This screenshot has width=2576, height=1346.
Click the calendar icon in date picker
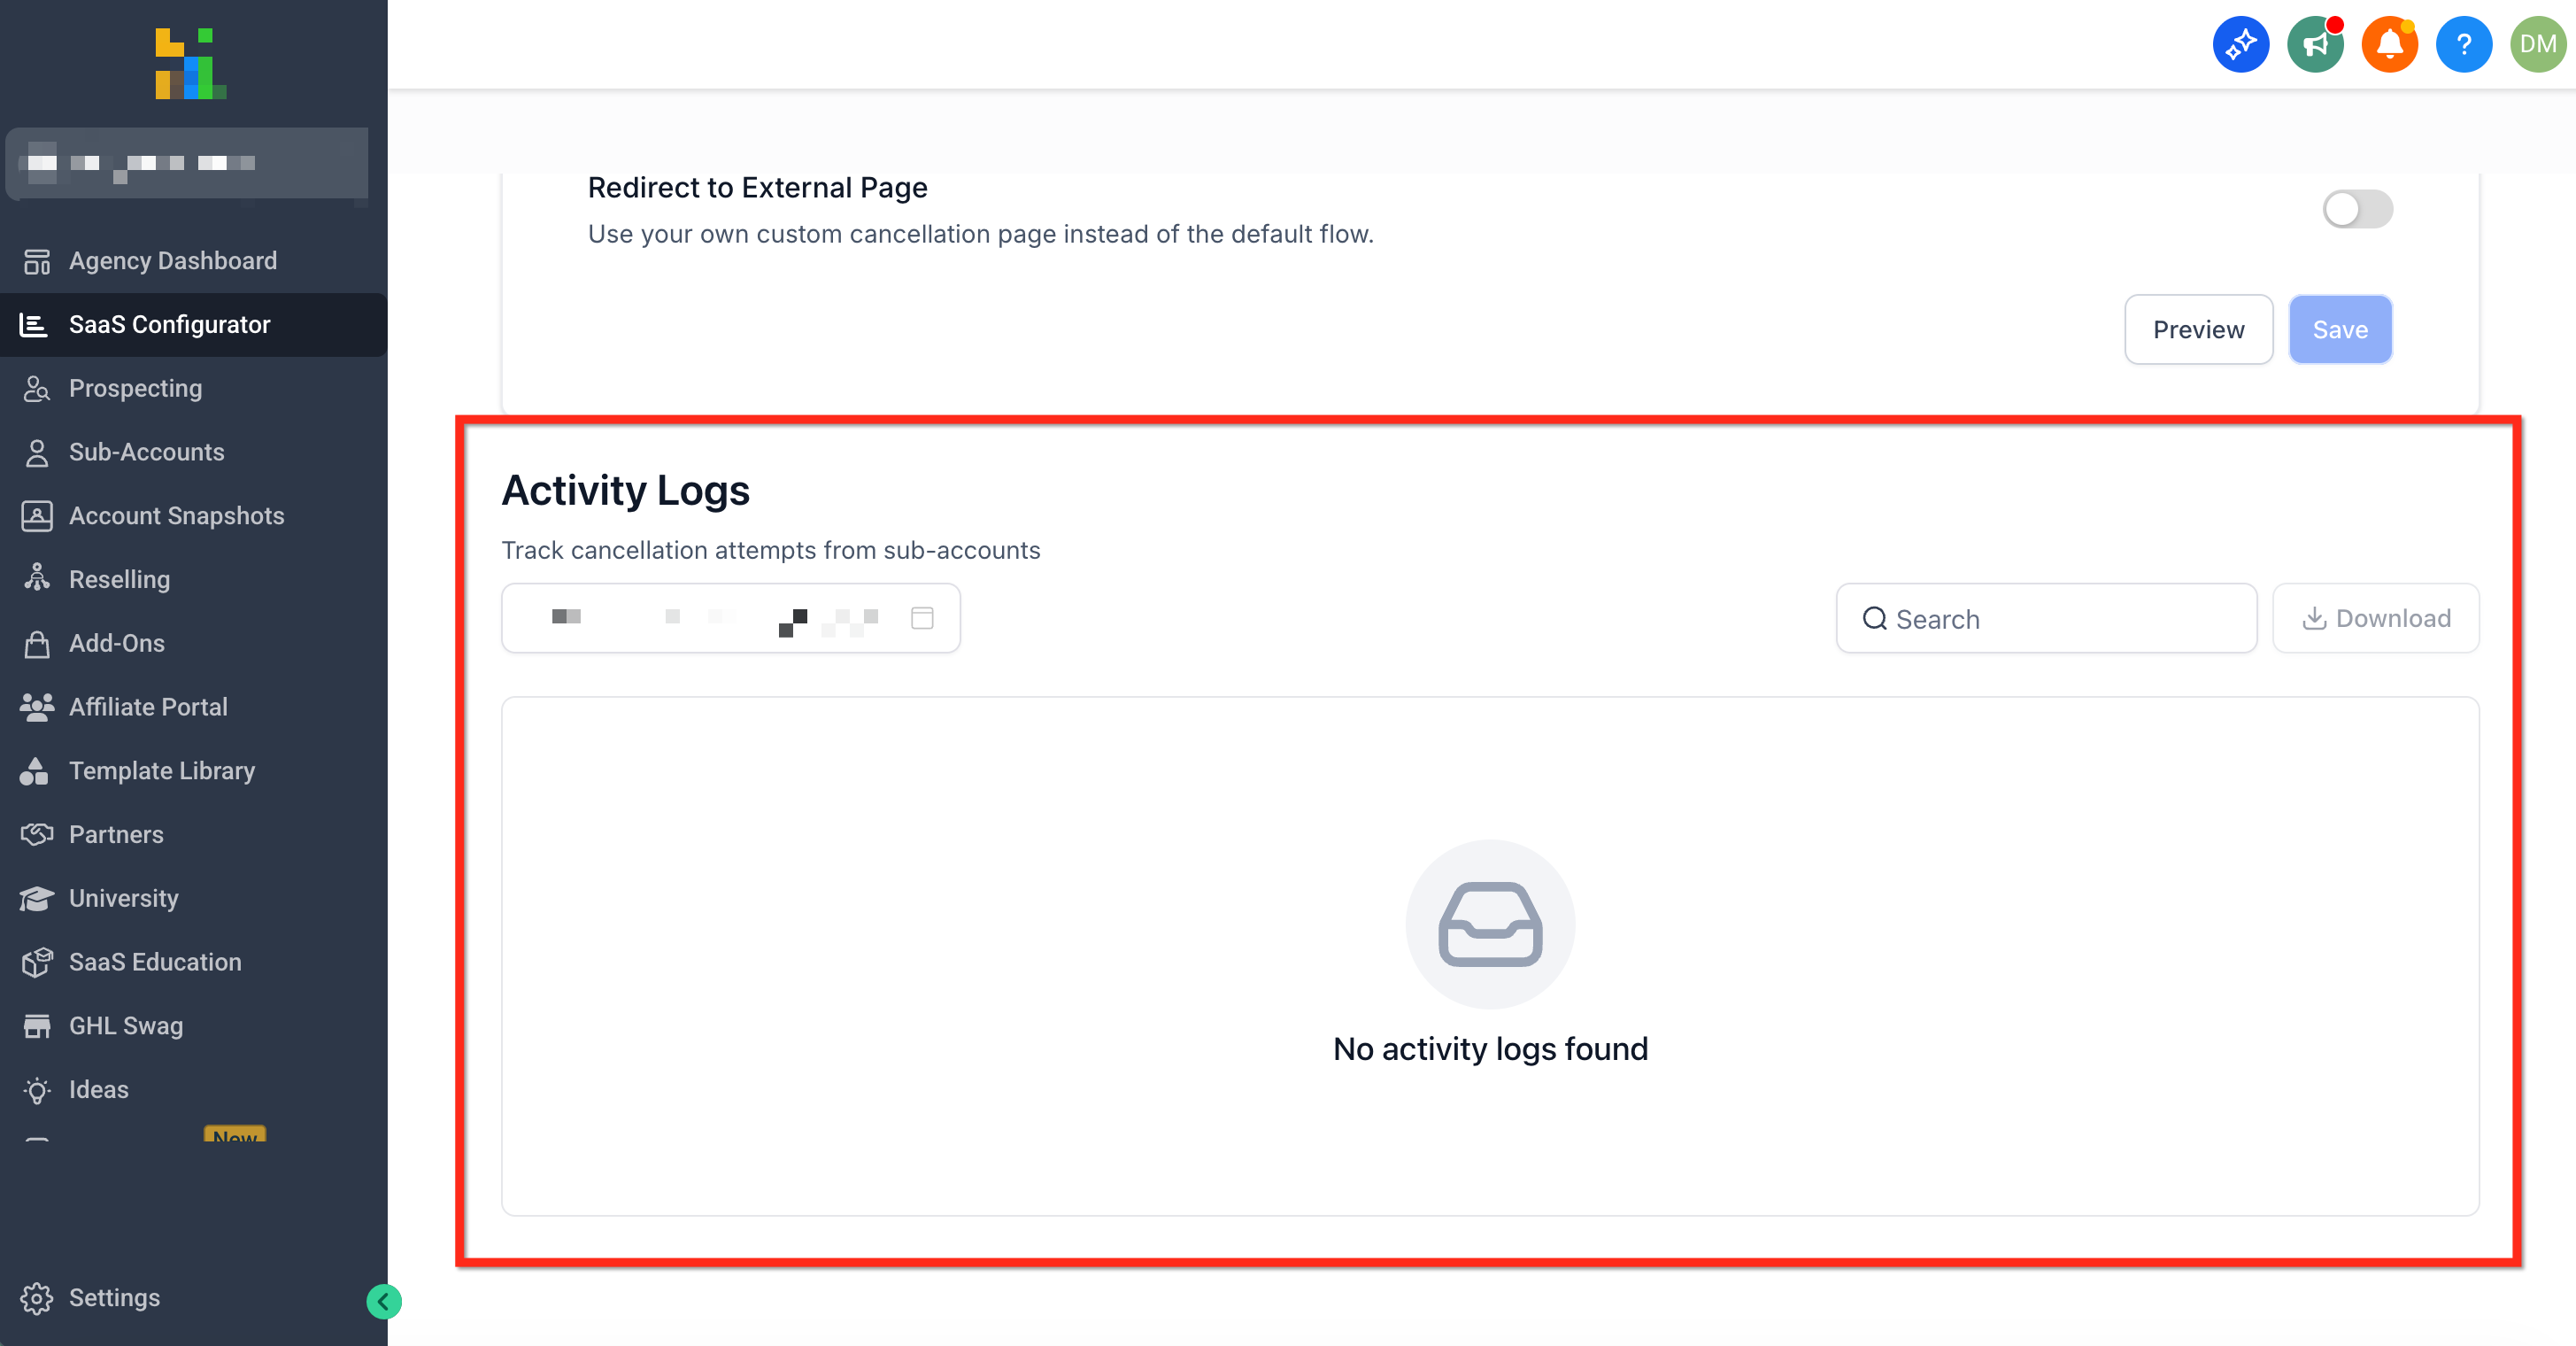[922, 618]
